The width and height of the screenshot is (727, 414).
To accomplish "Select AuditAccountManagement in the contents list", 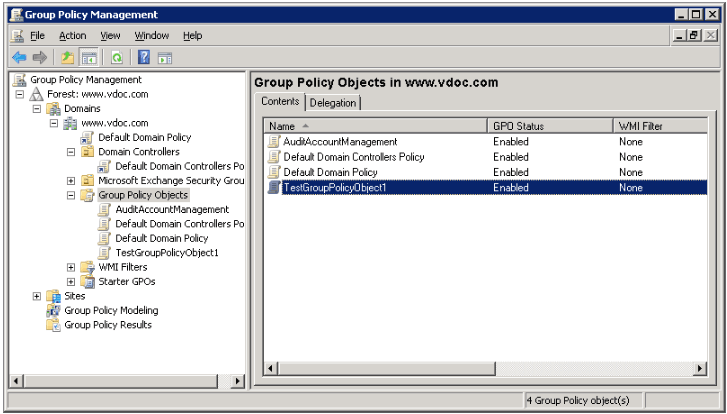I will pos(340,141).
